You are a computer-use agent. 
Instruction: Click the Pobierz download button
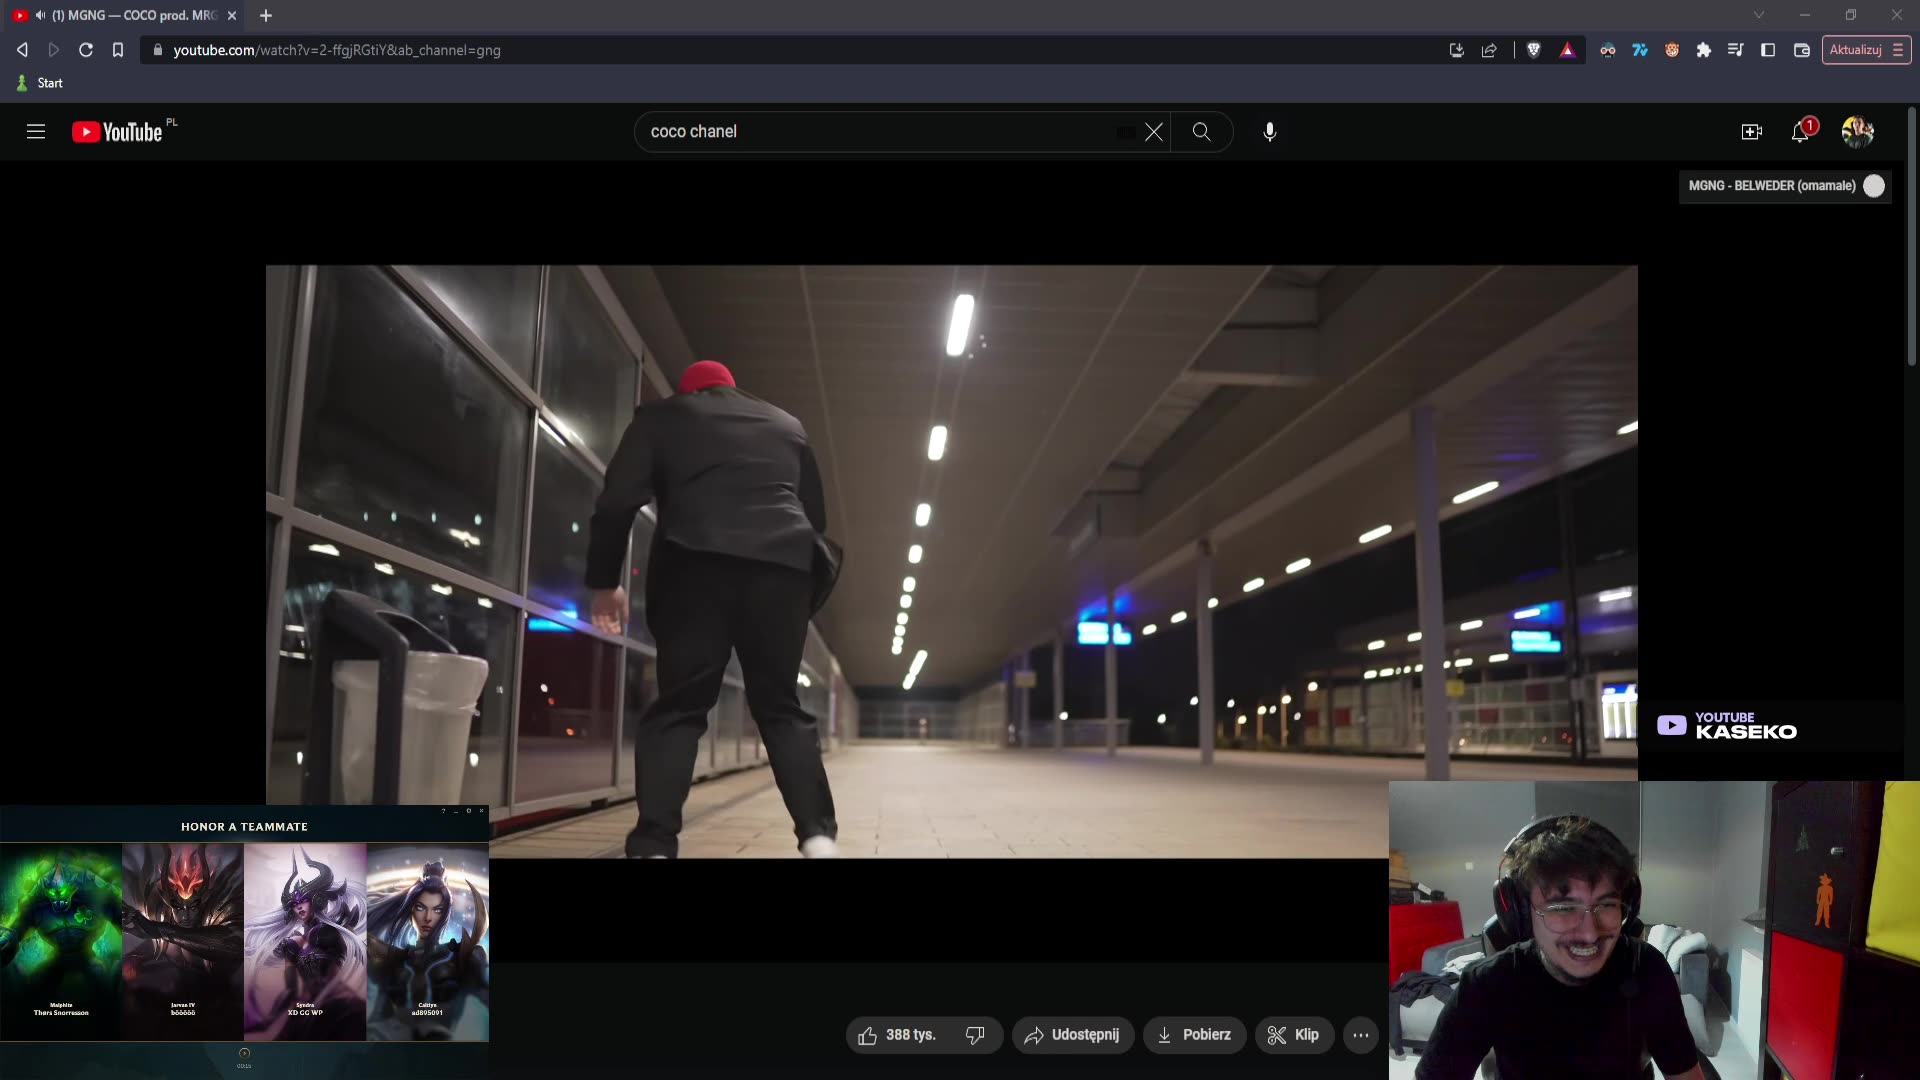[x=1194, y=1035]
